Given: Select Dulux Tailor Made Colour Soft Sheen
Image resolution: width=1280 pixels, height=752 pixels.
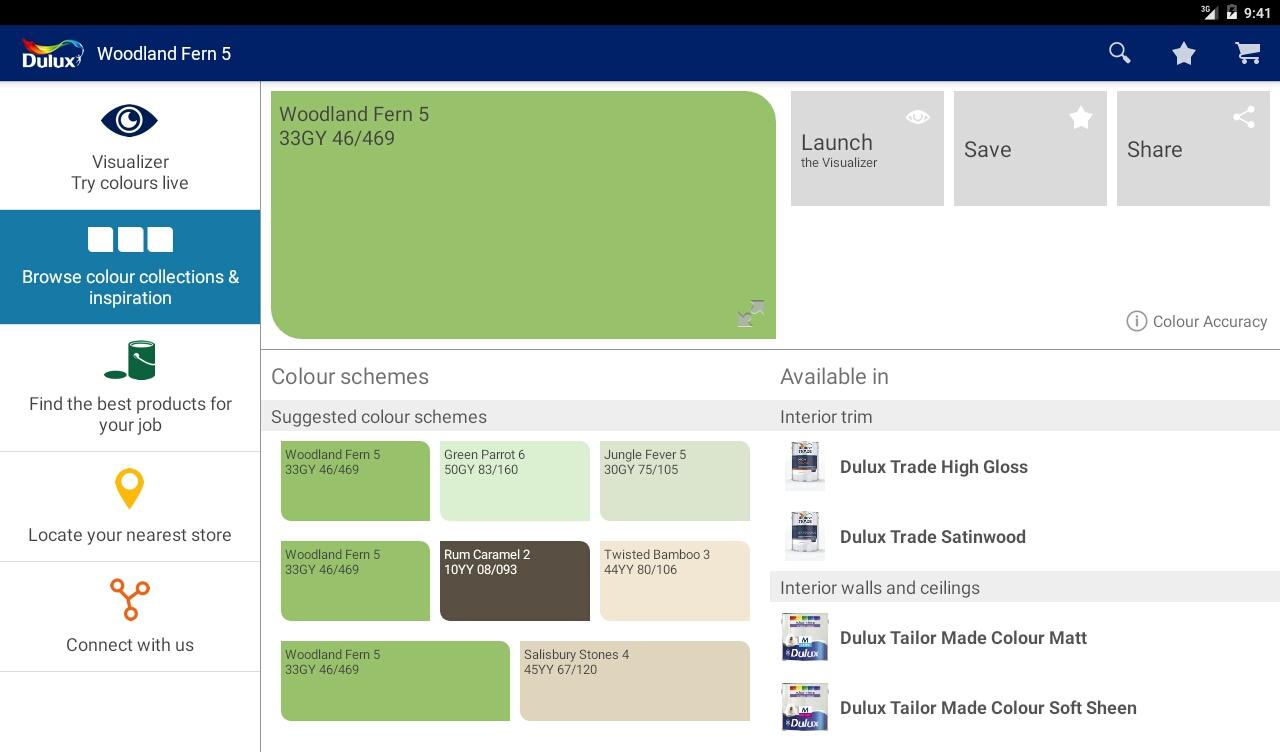Looking at the screenshot, I should click(x=1025, y=708).
